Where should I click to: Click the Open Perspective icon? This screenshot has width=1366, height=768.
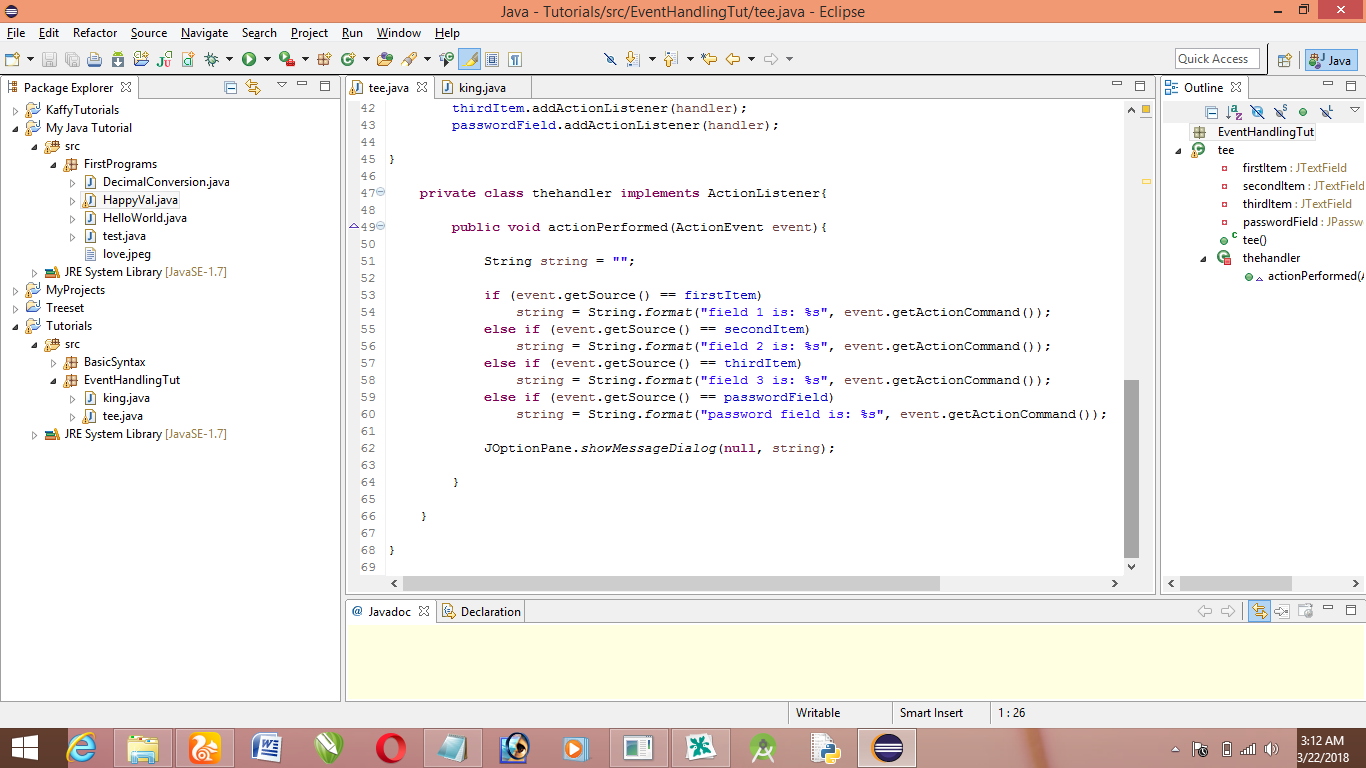[x=1285, y=60]
